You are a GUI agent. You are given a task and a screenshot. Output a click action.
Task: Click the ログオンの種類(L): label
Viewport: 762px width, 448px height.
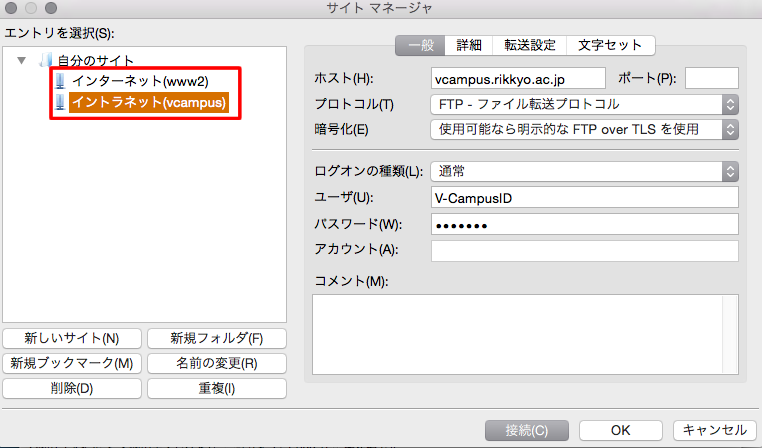point(369,171)
